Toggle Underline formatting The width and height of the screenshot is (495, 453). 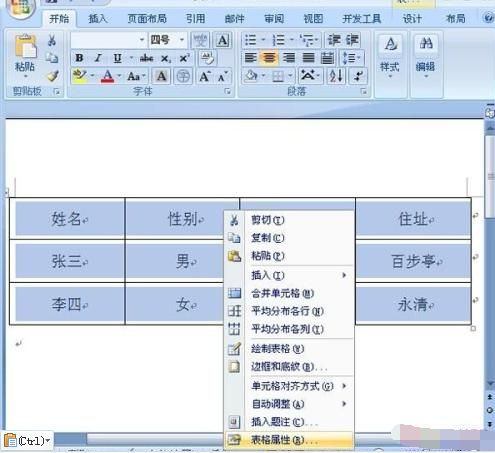click(117, 58)
